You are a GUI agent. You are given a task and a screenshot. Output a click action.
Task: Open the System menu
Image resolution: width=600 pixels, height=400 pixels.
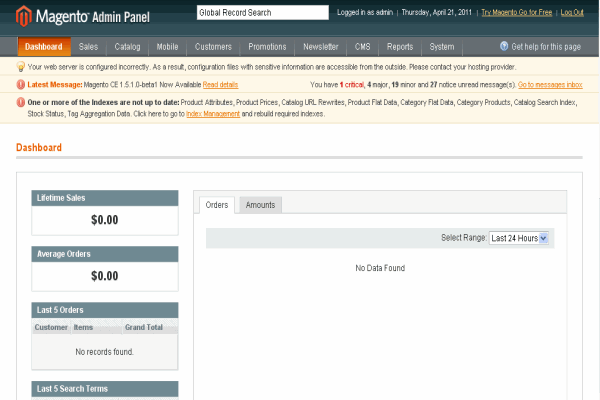[x=442, y=47]
